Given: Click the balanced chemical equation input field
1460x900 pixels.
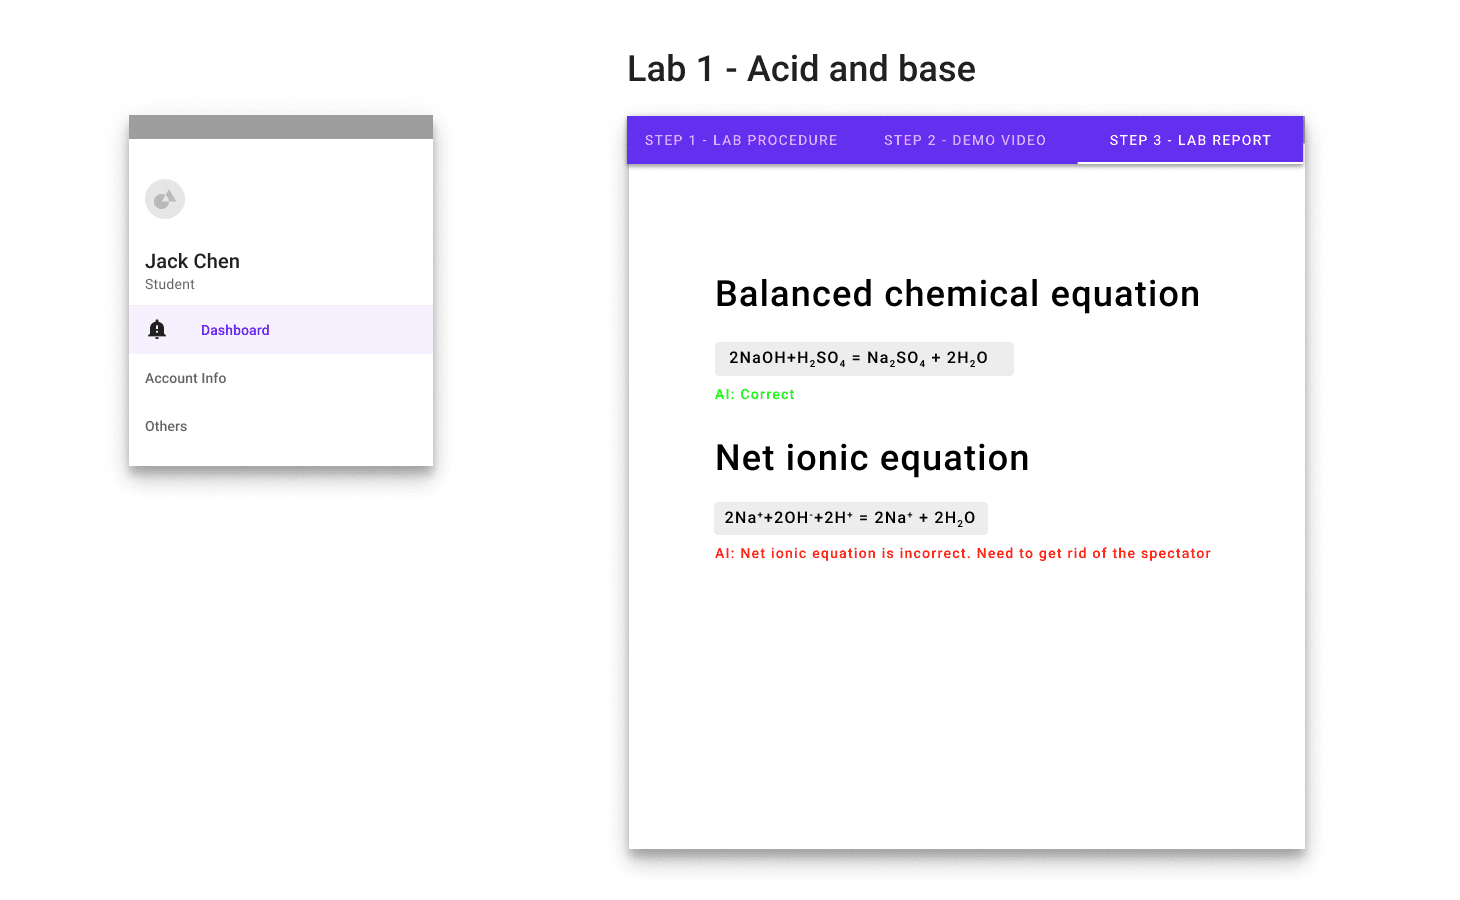Looking at the screenshot, I should pos(863,358).
